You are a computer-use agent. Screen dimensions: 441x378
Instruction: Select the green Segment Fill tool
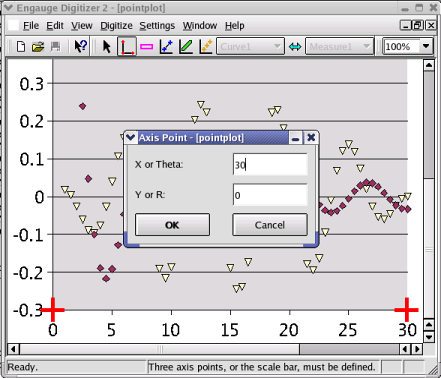(x=186, y=46)
